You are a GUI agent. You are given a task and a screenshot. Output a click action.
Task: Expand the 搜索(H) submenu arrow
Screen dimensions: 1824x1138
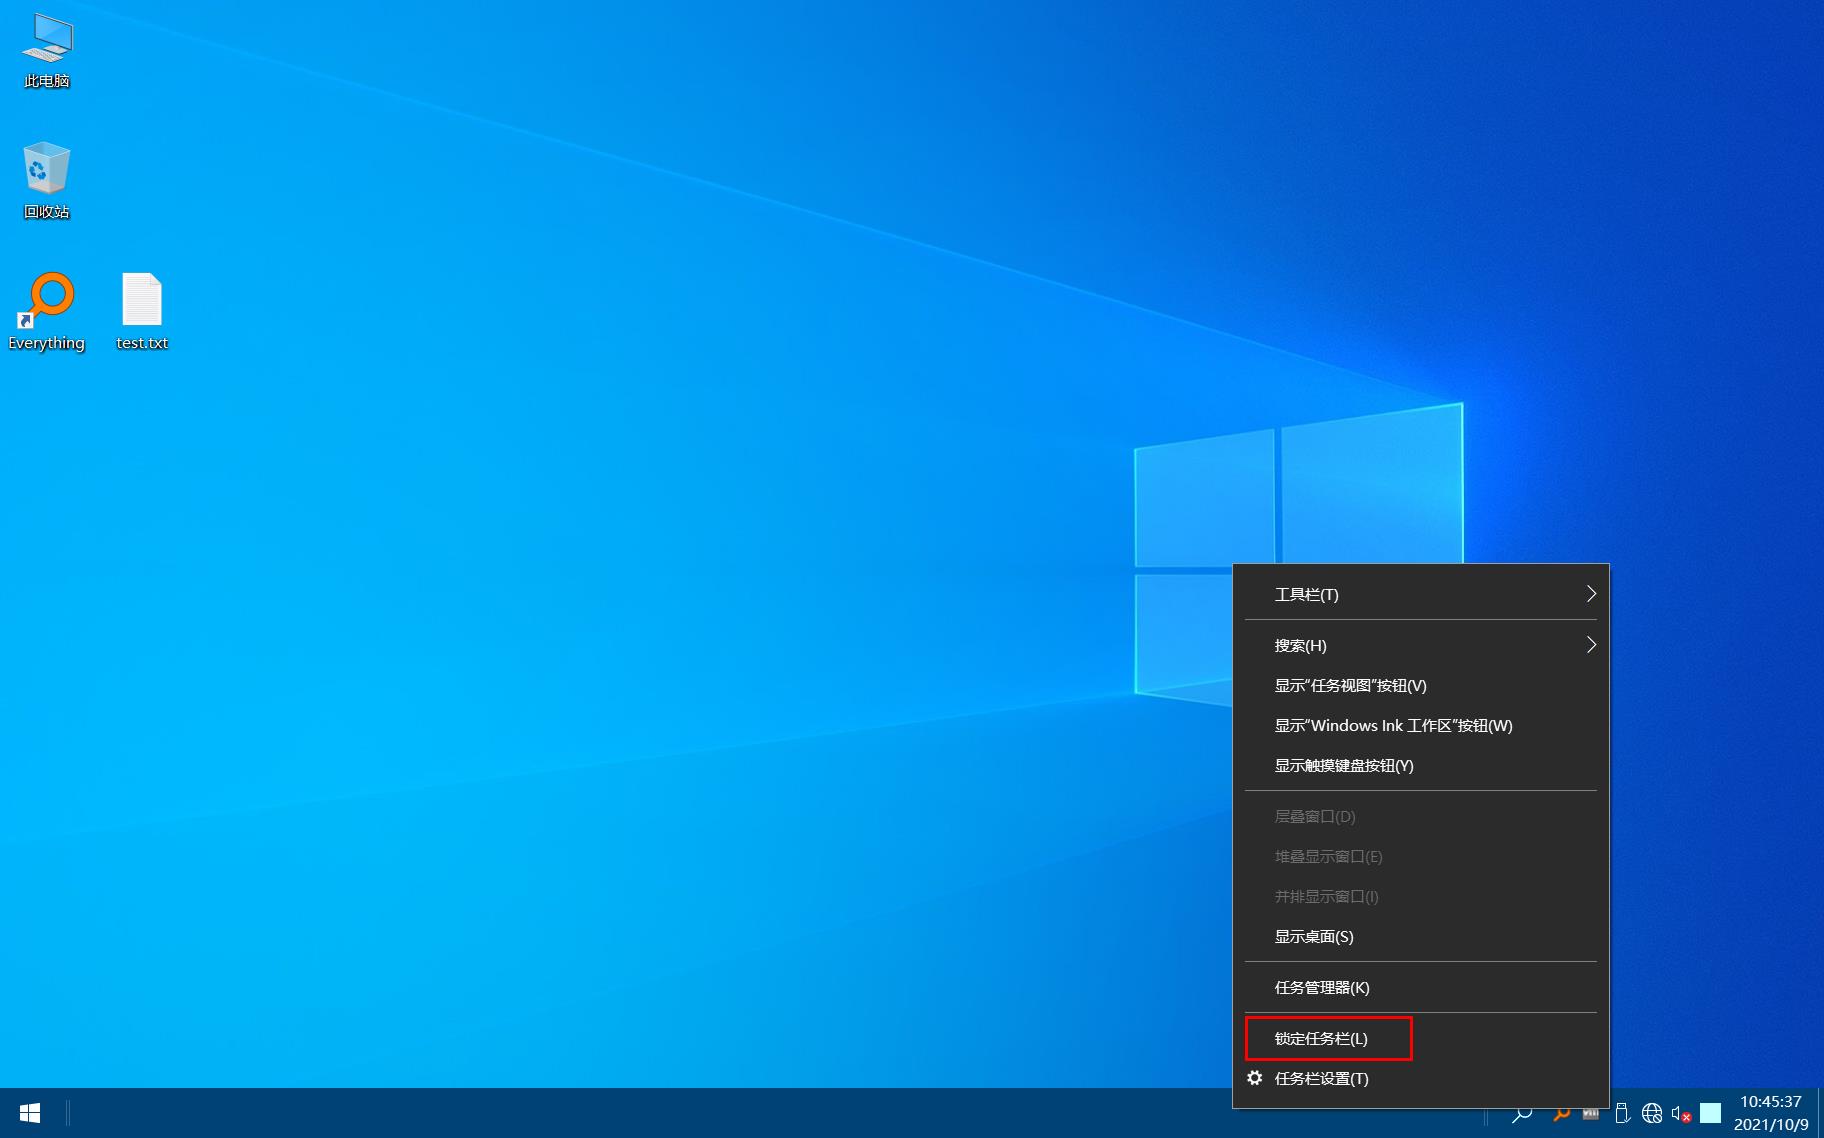[x=1590, y=645]
